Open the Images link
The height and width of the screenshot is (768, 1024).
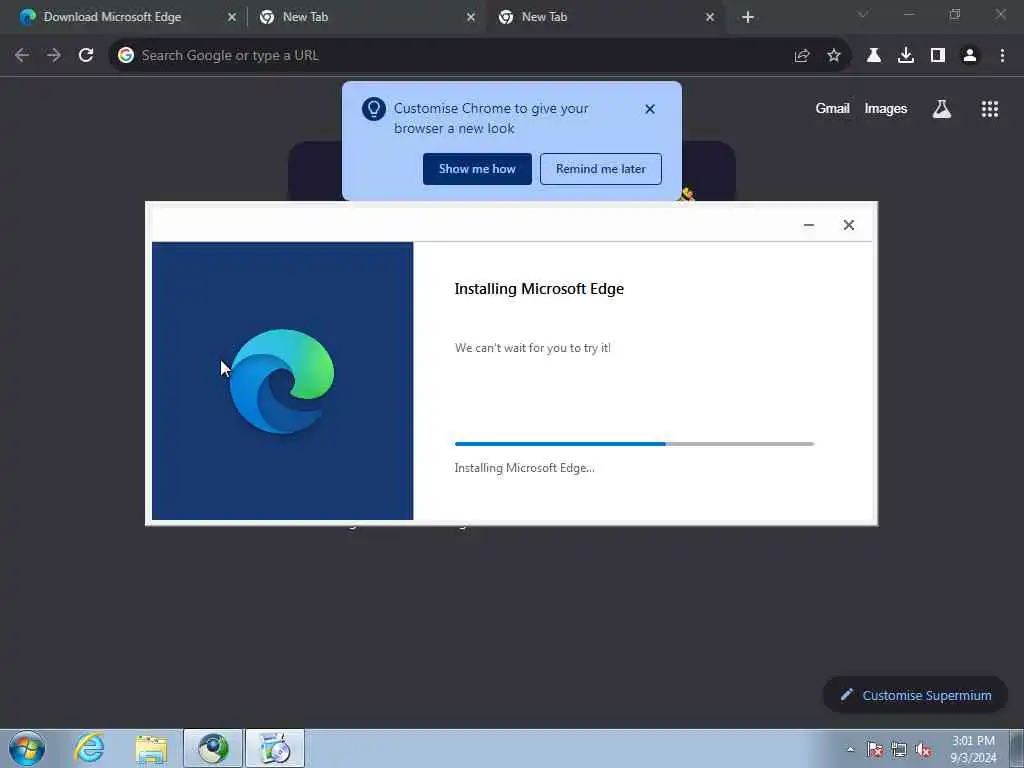click(x=886, y=109)
